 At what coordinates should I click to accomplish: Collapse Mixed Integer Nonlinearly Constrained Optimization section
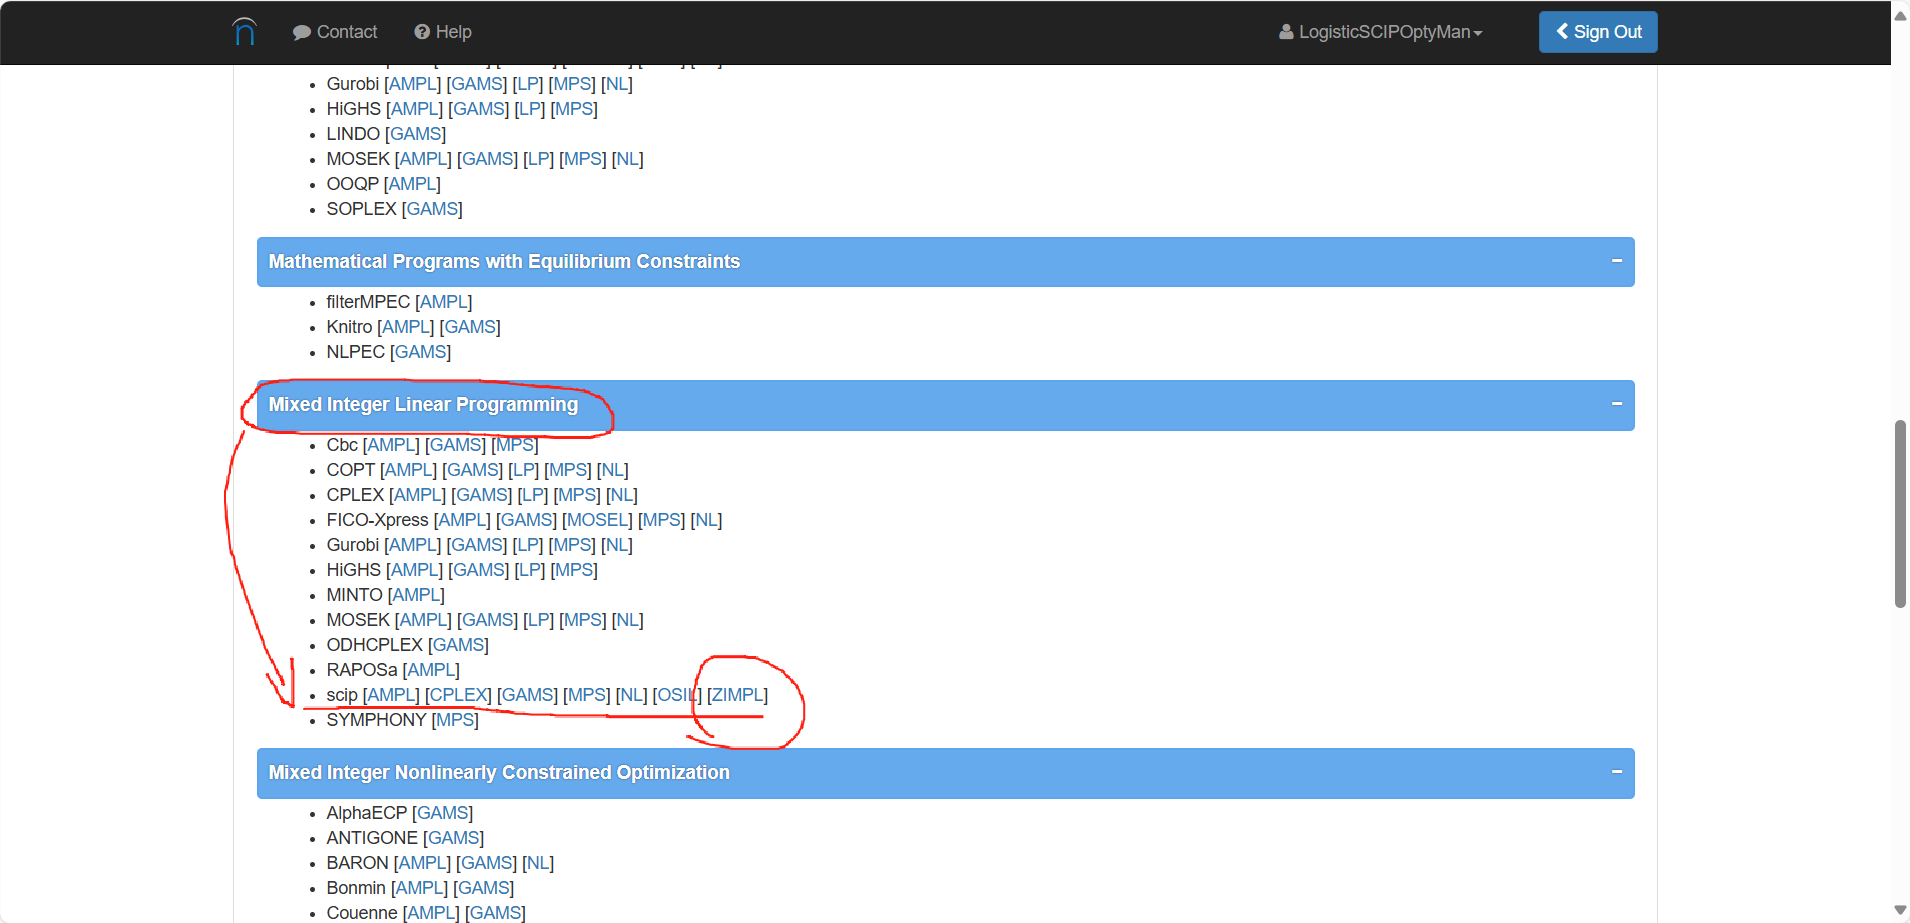tap(1616, 772)
